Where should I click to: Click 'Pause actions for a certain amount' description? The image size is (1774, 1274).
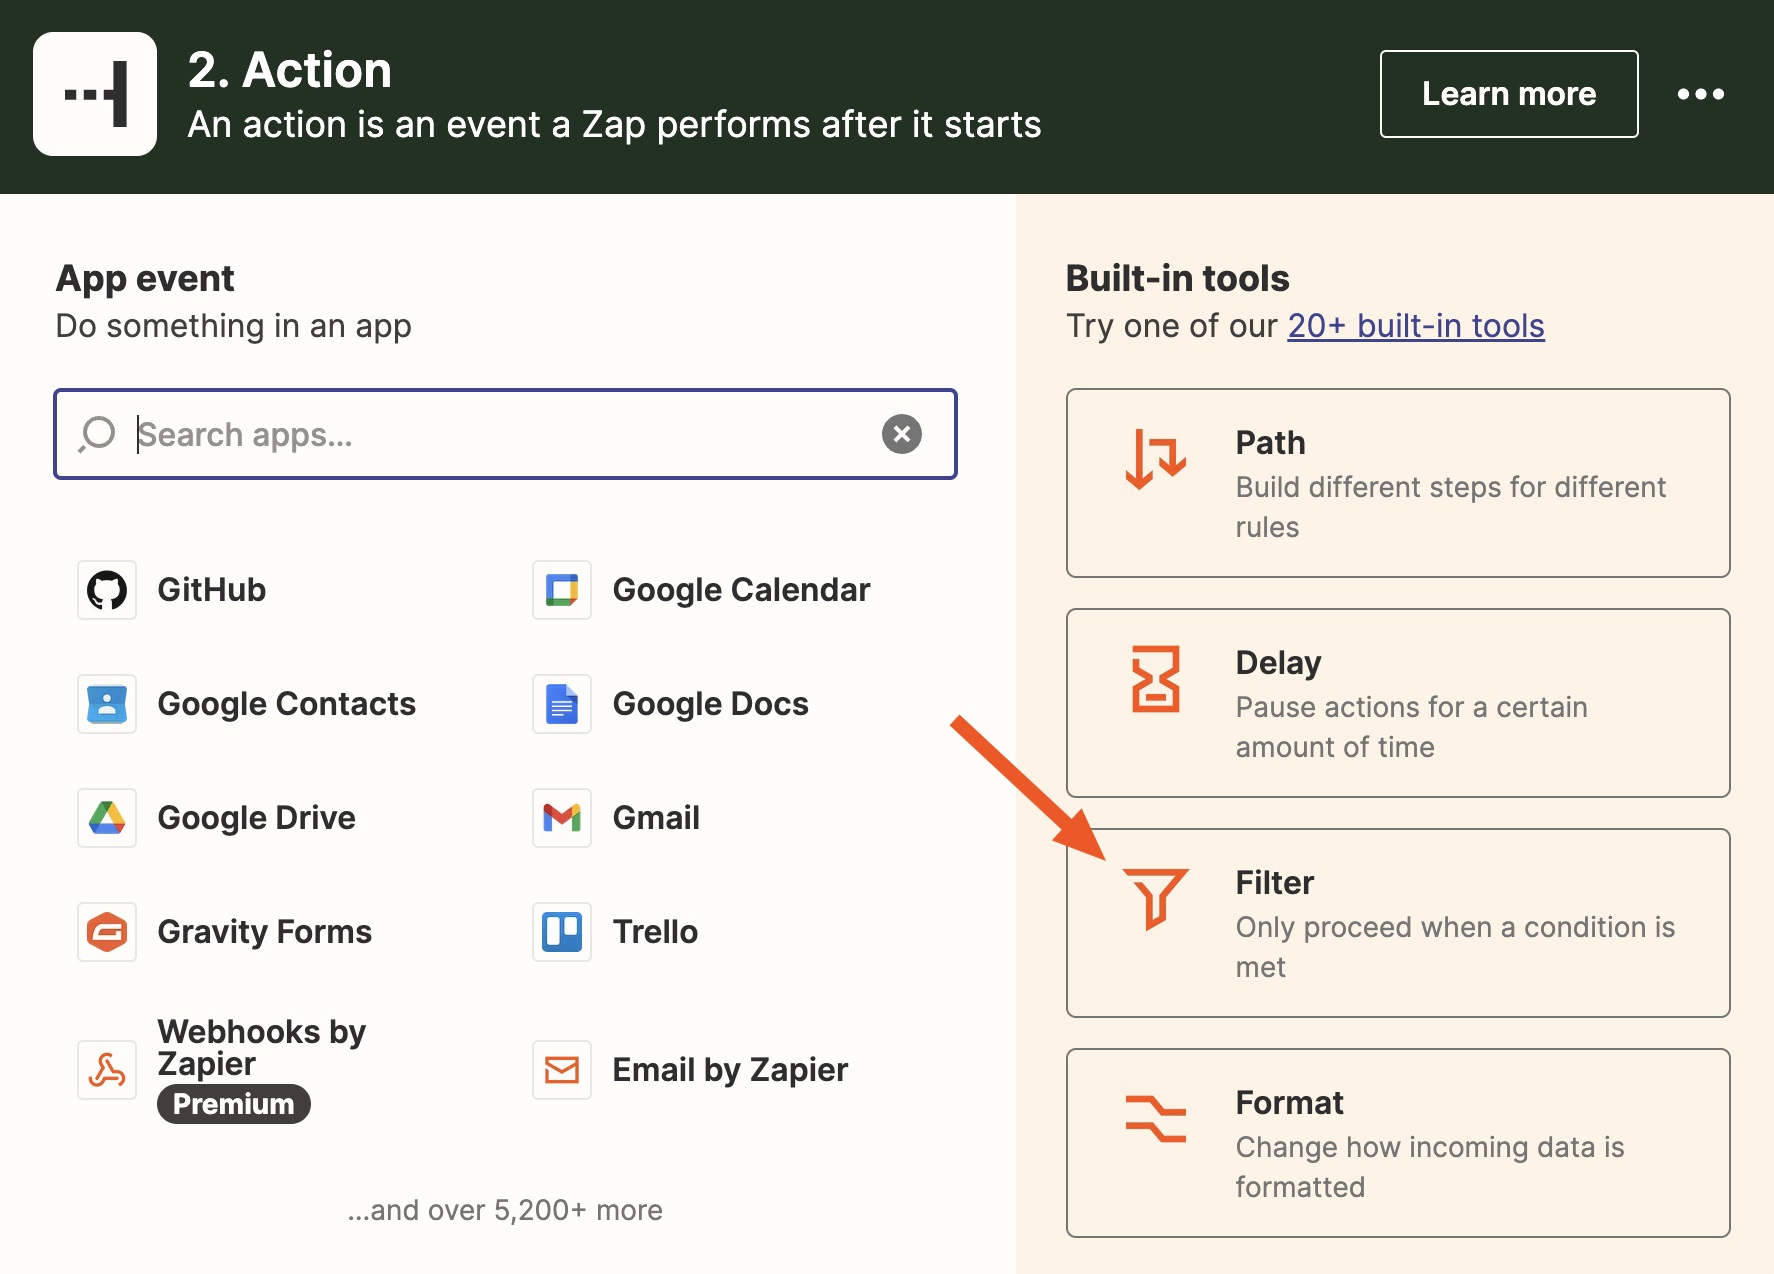pos(1412,727)
